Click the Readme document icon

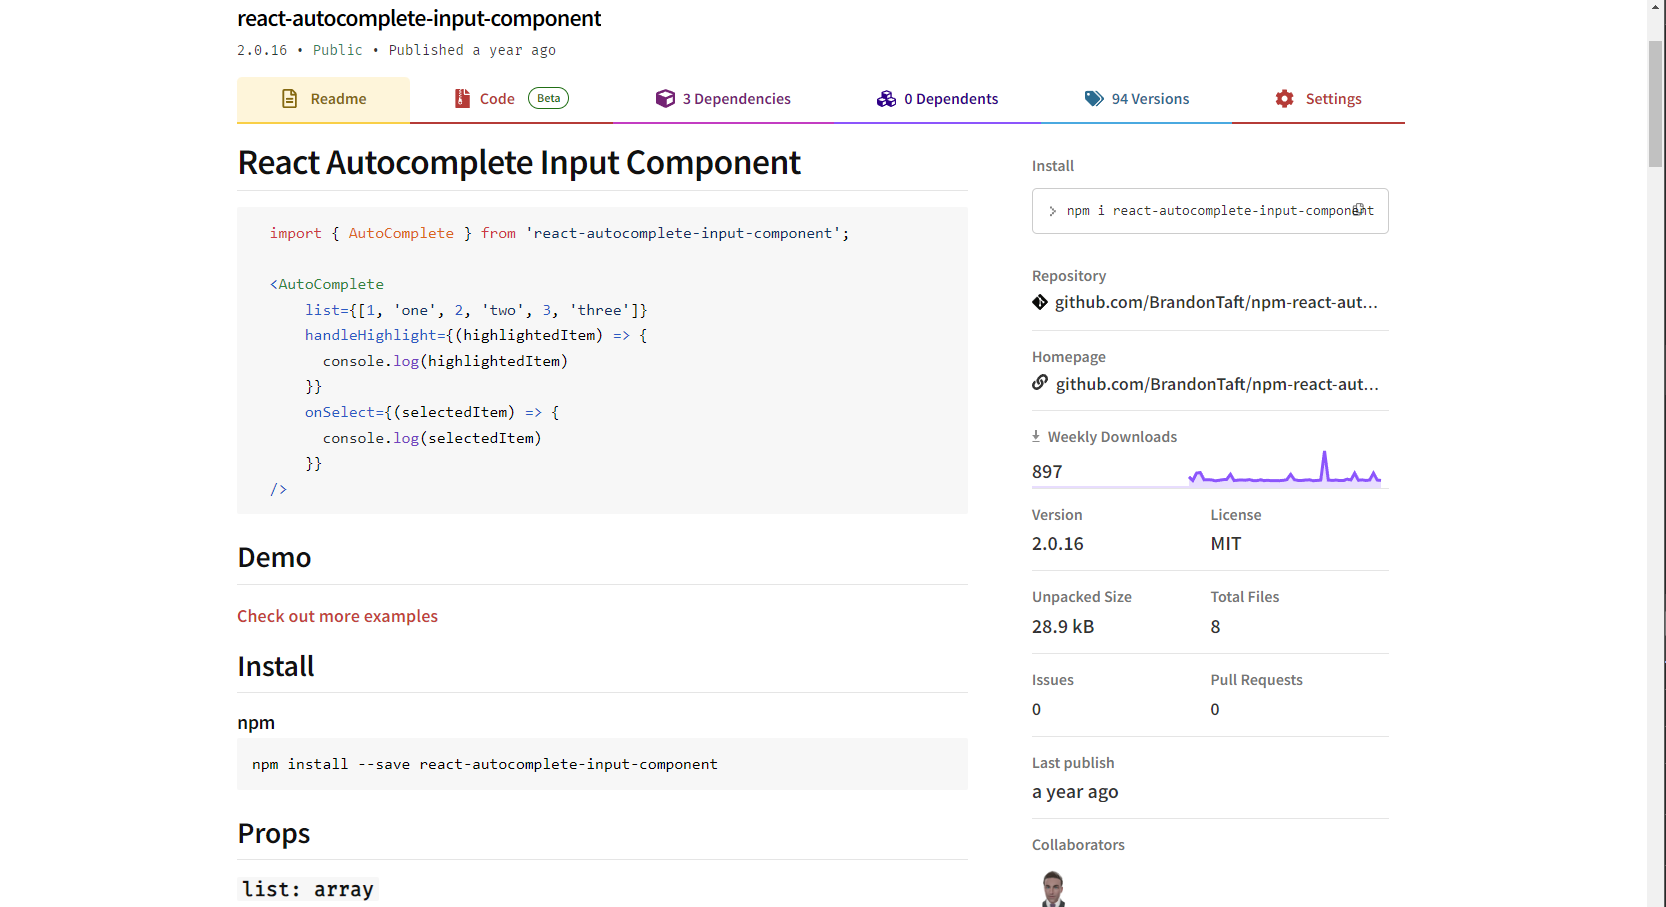[290, 98]
